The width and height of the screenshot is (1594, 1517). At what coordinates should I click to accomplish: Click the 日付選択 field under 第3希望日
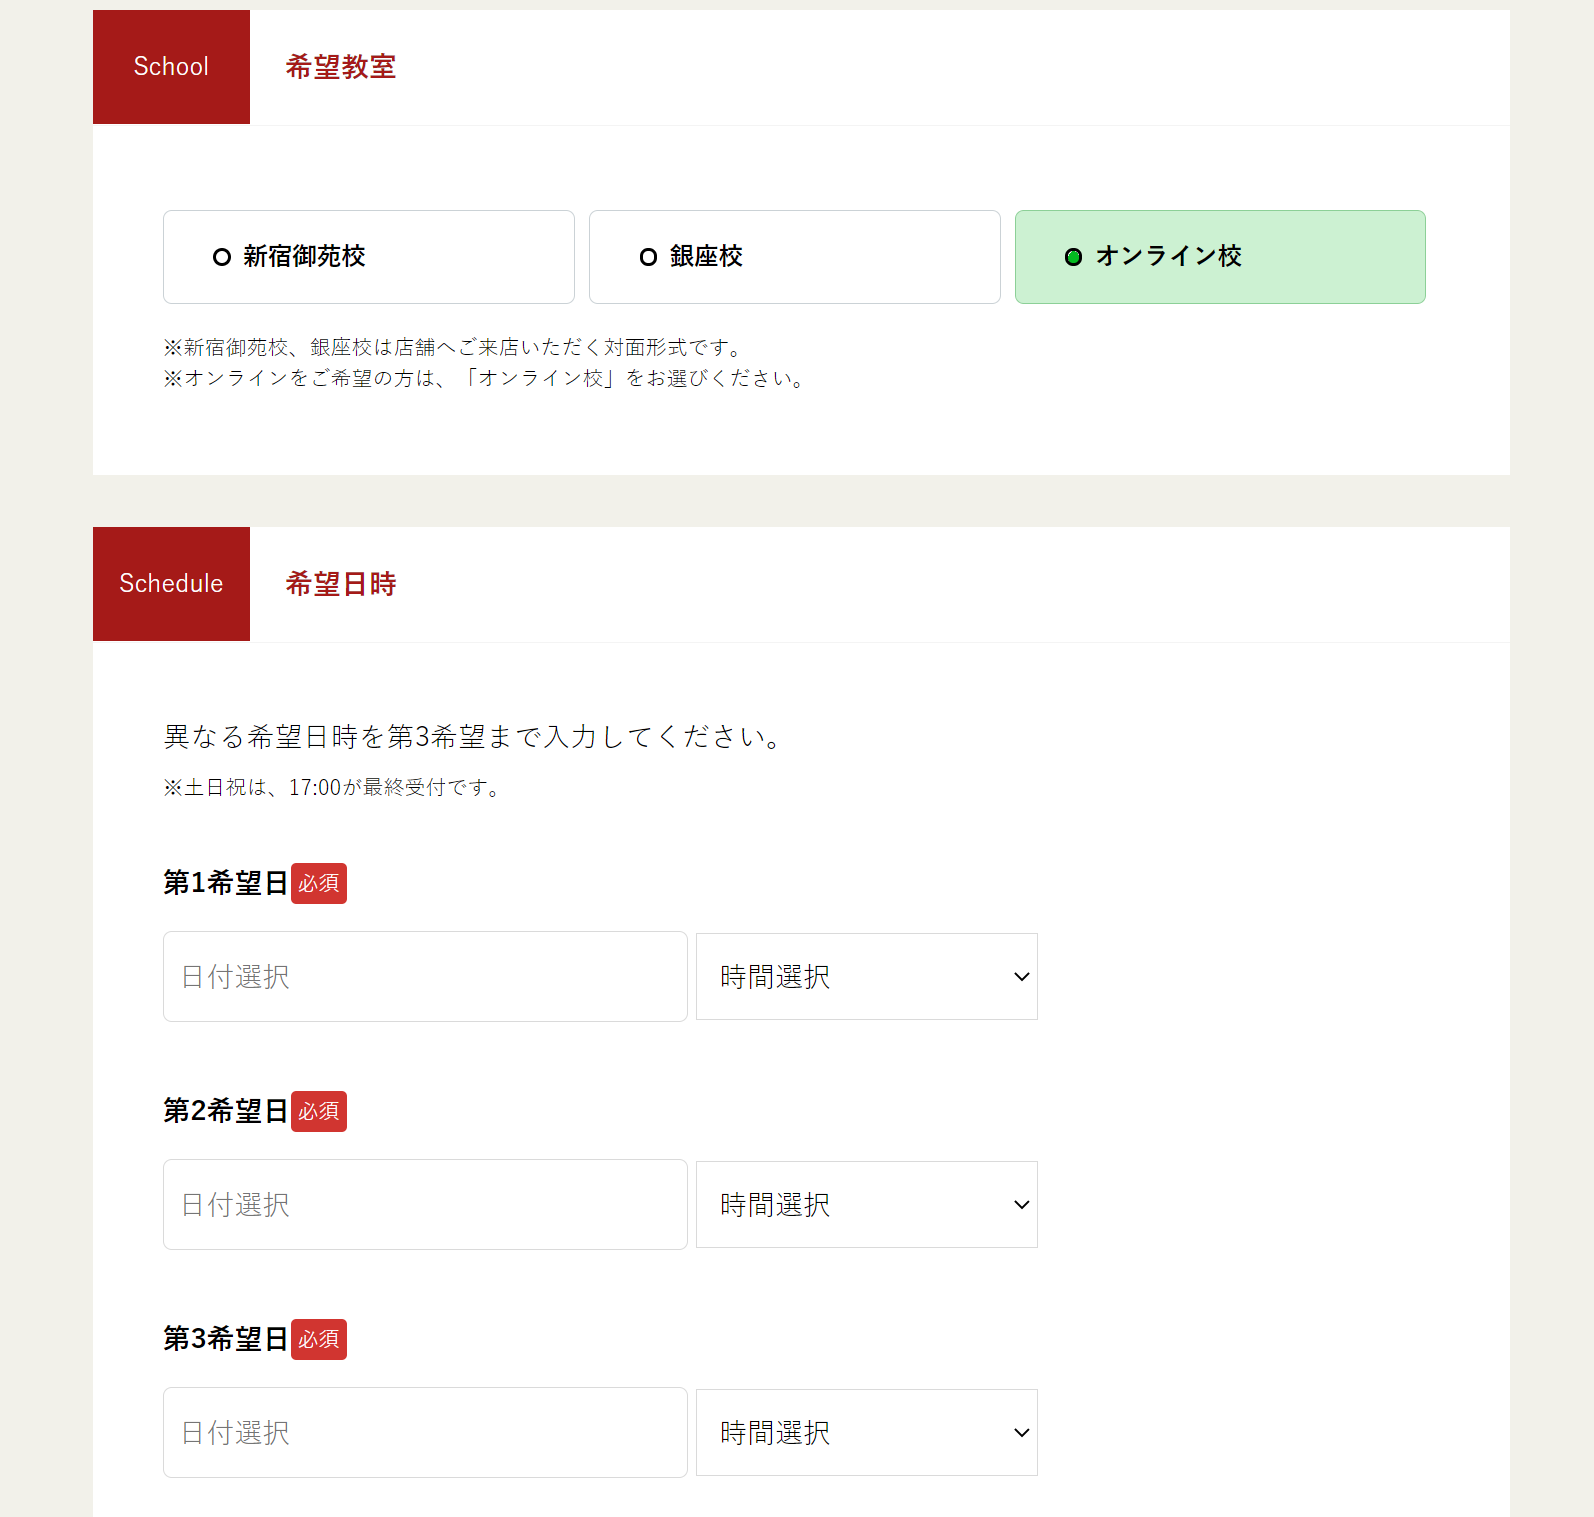click(x=424, y=1432)
